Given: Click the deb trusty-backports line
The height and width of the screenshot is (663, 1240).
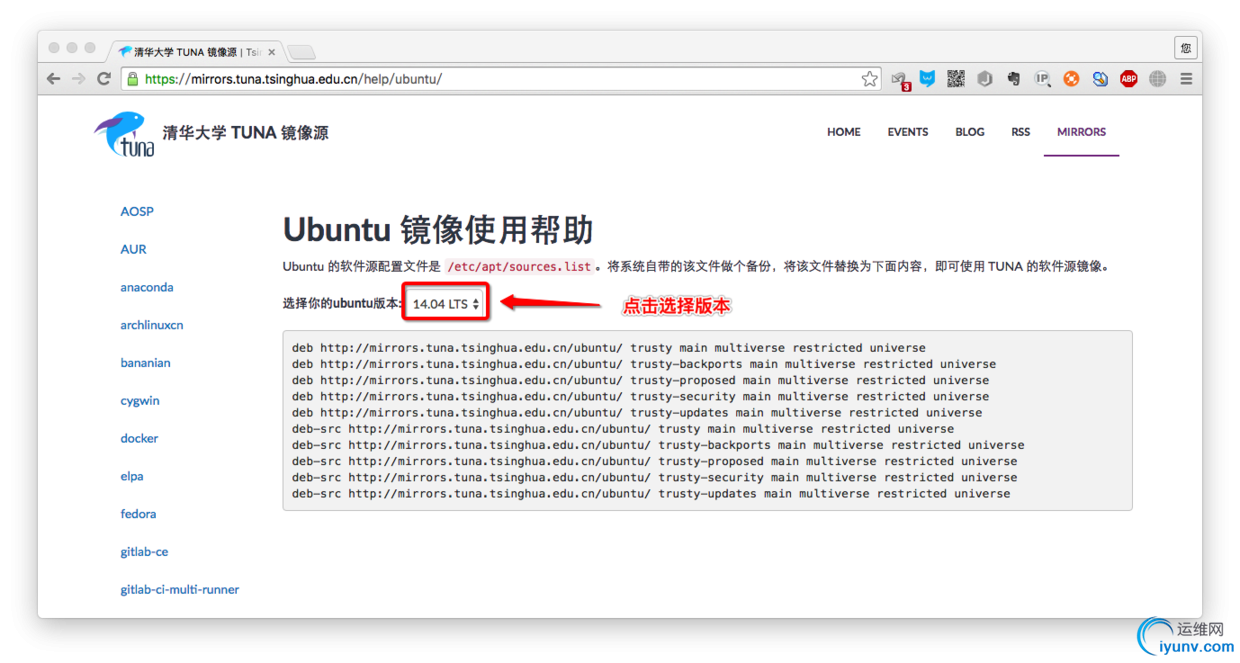Looking at the screenshot, I should click(644, 364).
